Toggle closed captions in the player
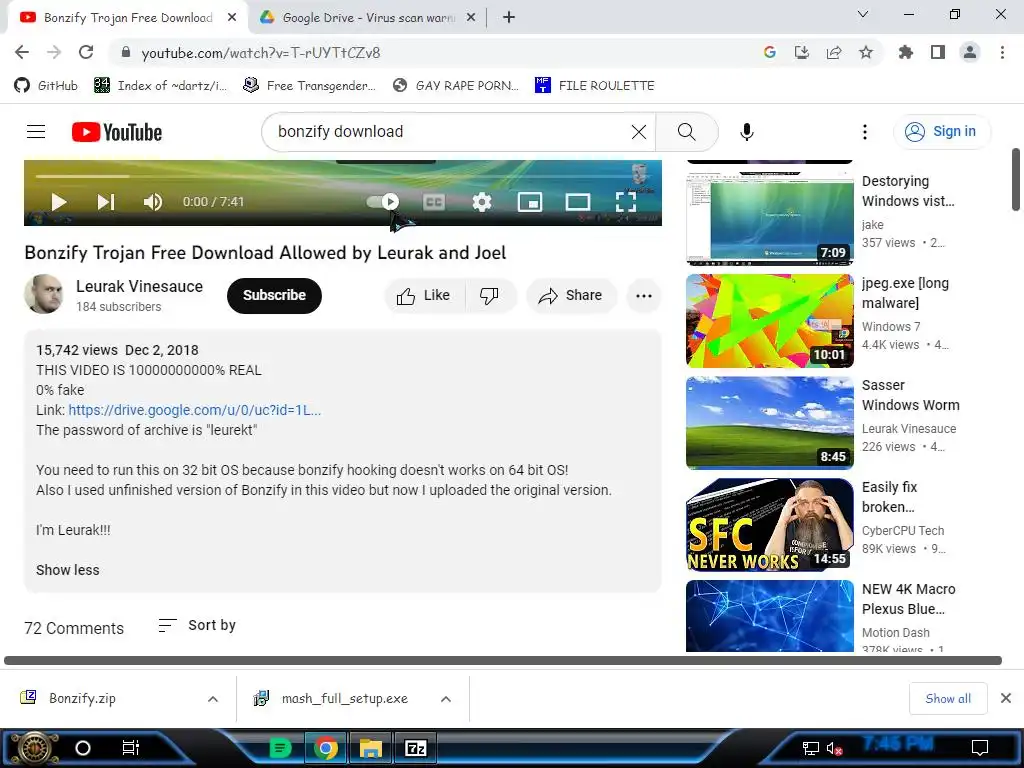The image size is (1024, 768). tap(434, 202)
